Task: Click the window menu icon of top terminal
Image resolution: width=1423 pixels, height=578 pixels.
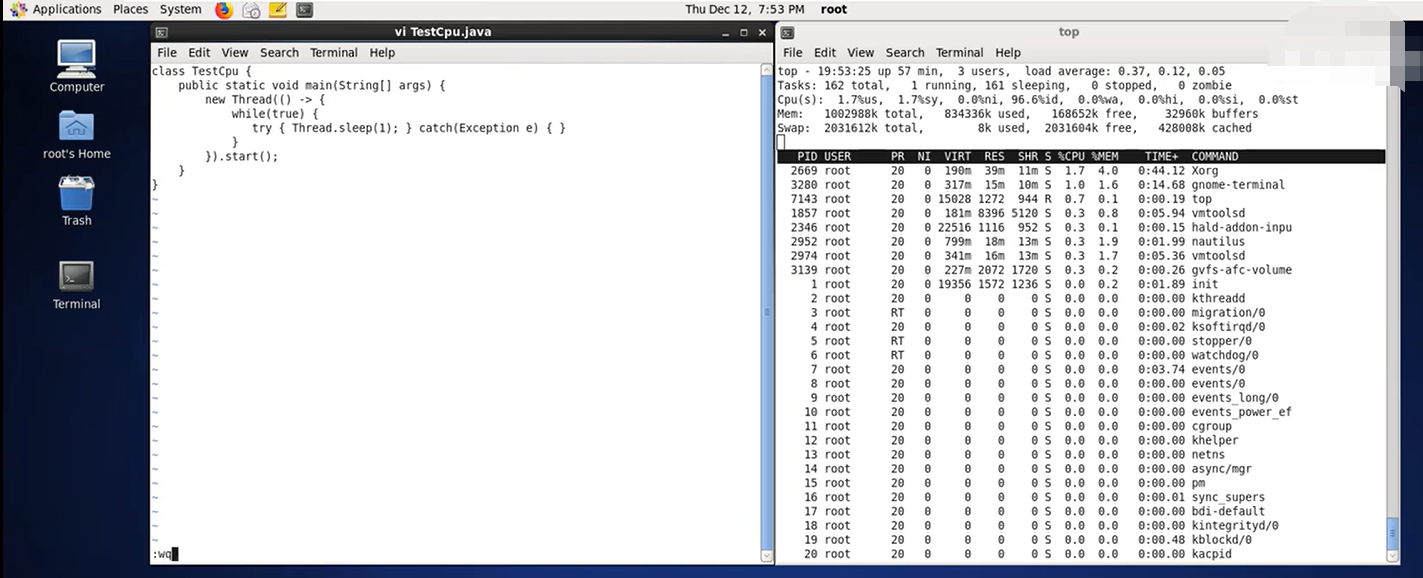Action: tap(787, 32)
